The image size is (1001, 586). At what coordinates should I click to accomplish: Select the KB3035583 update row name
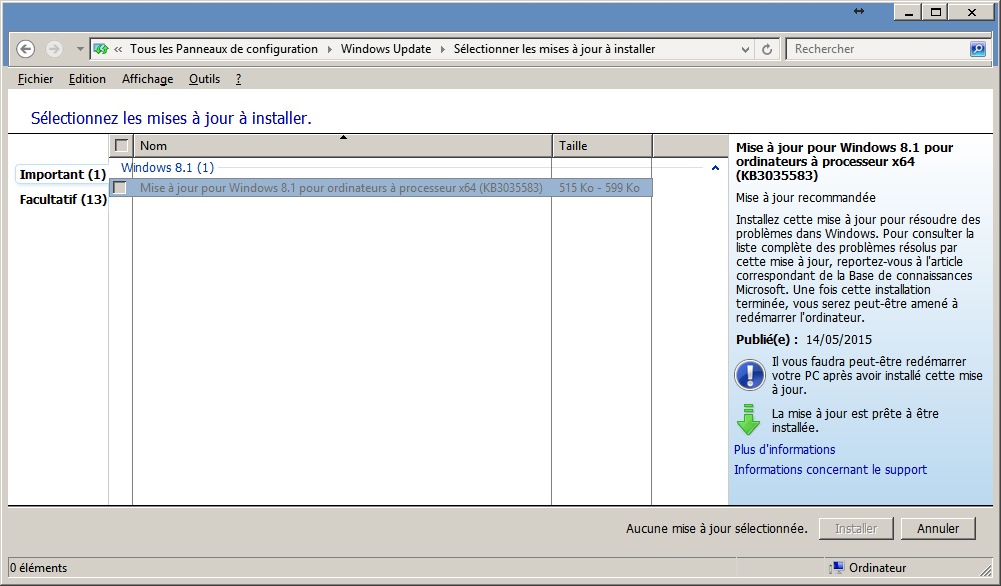coord(341,188)
